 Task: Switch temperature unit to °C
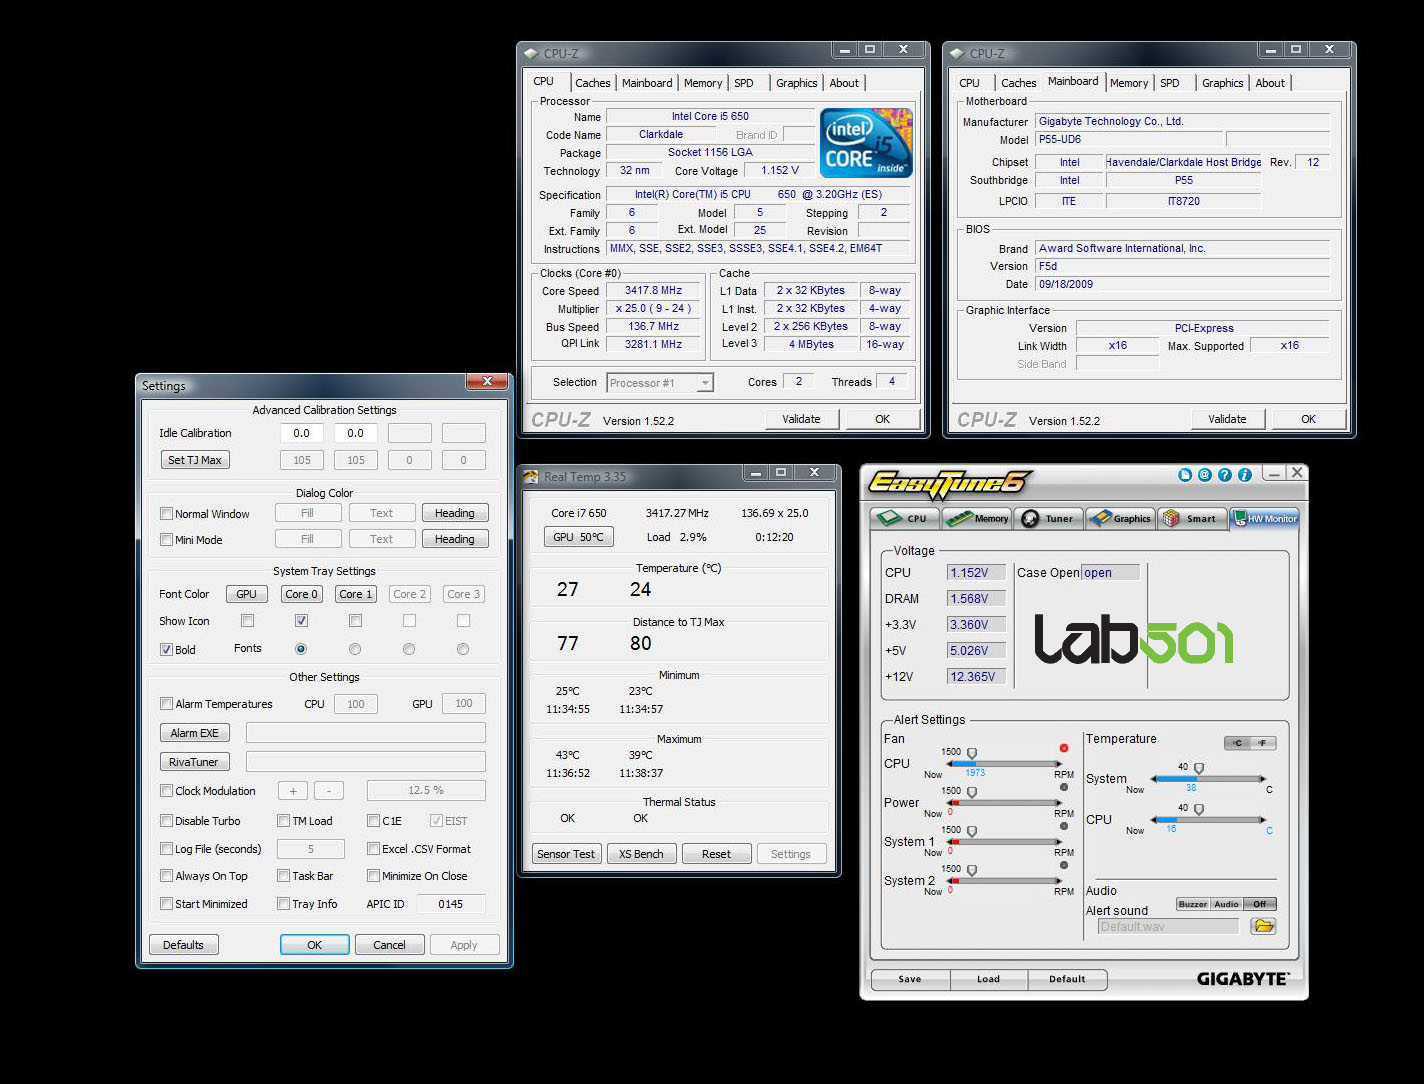[x=1238, y=743]
